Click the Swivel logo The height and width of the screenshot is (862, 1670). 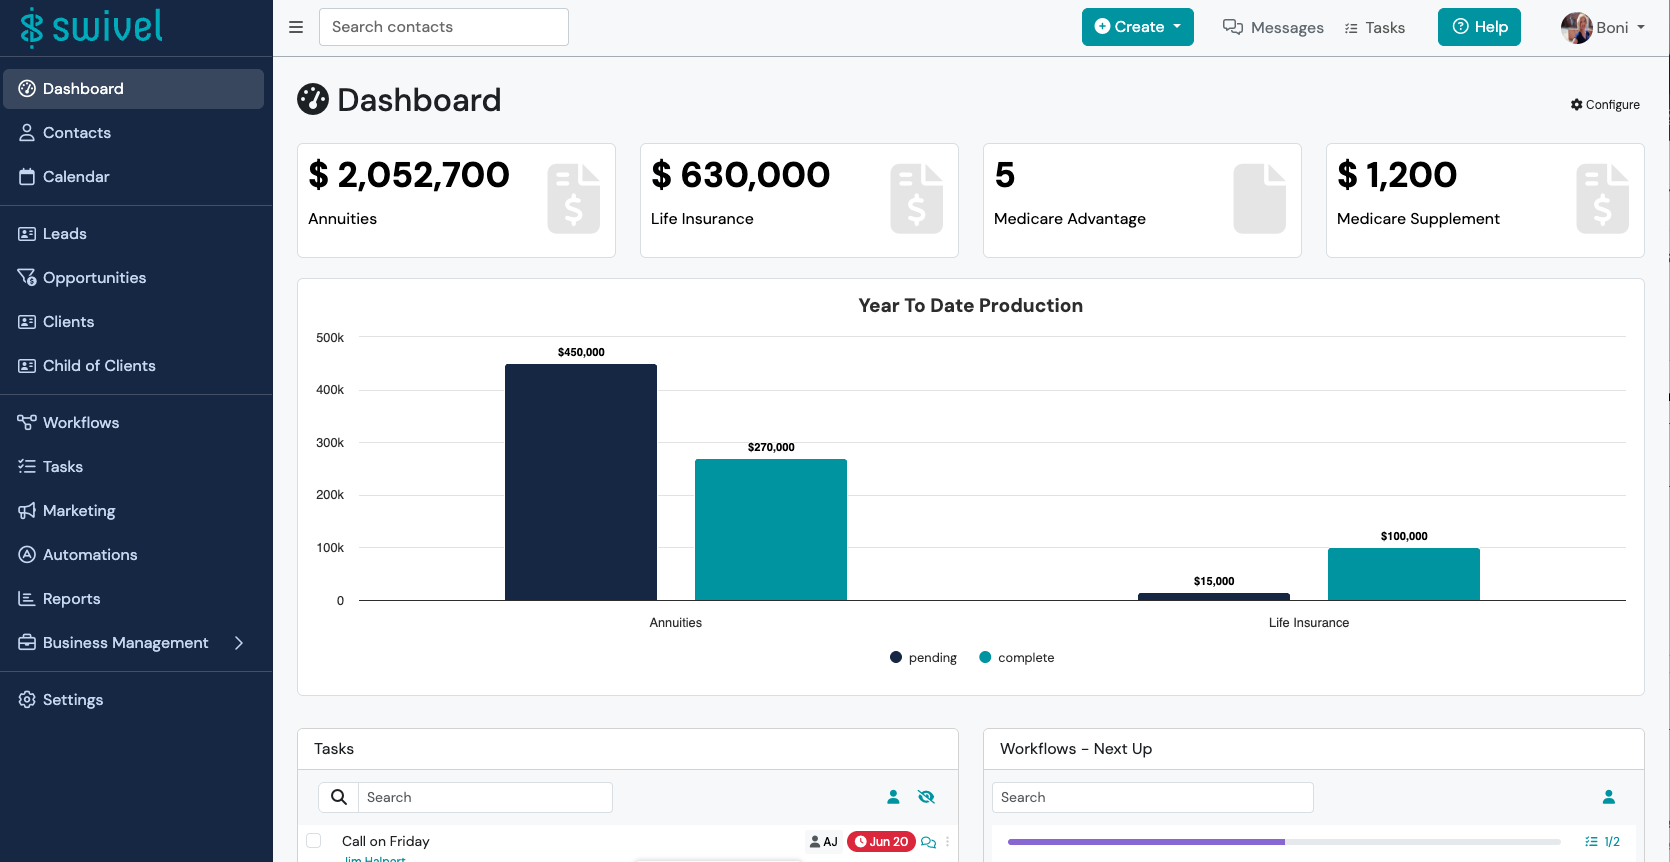coord(92,27)
